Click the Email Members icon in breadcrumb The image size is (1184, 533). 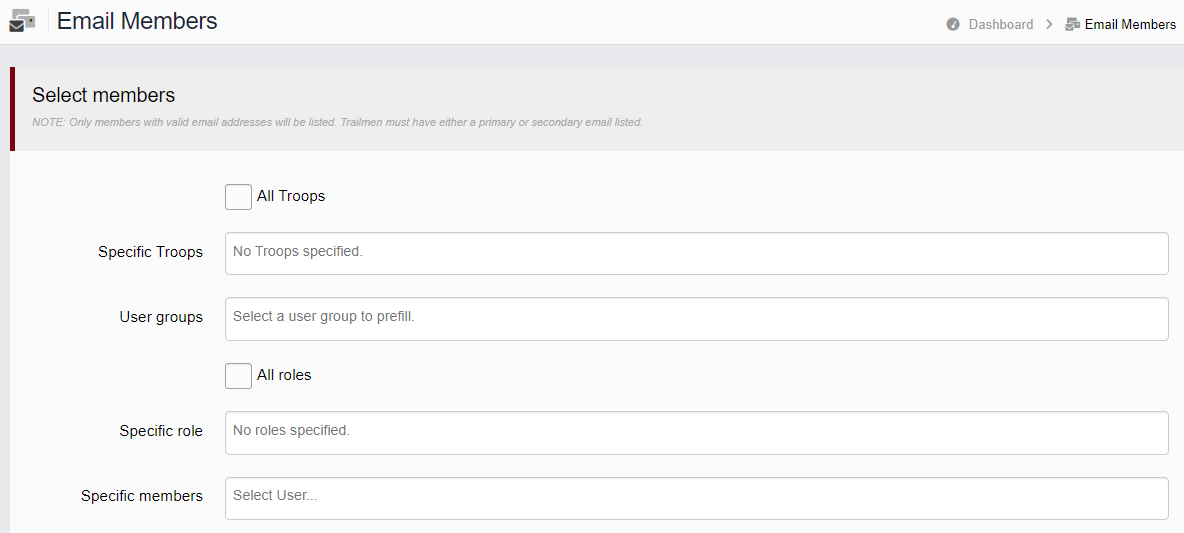[1072, 24]
